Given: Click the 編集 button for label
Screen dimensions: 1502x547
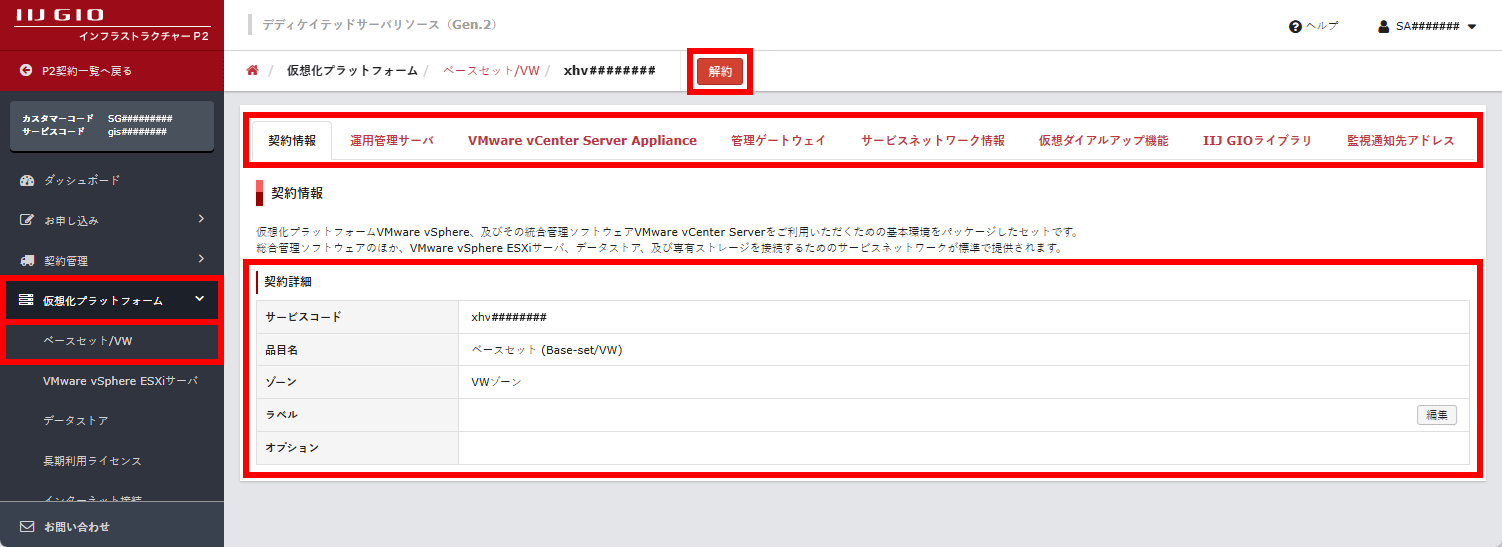Looking at the screenshot, I should (1436, 415).
